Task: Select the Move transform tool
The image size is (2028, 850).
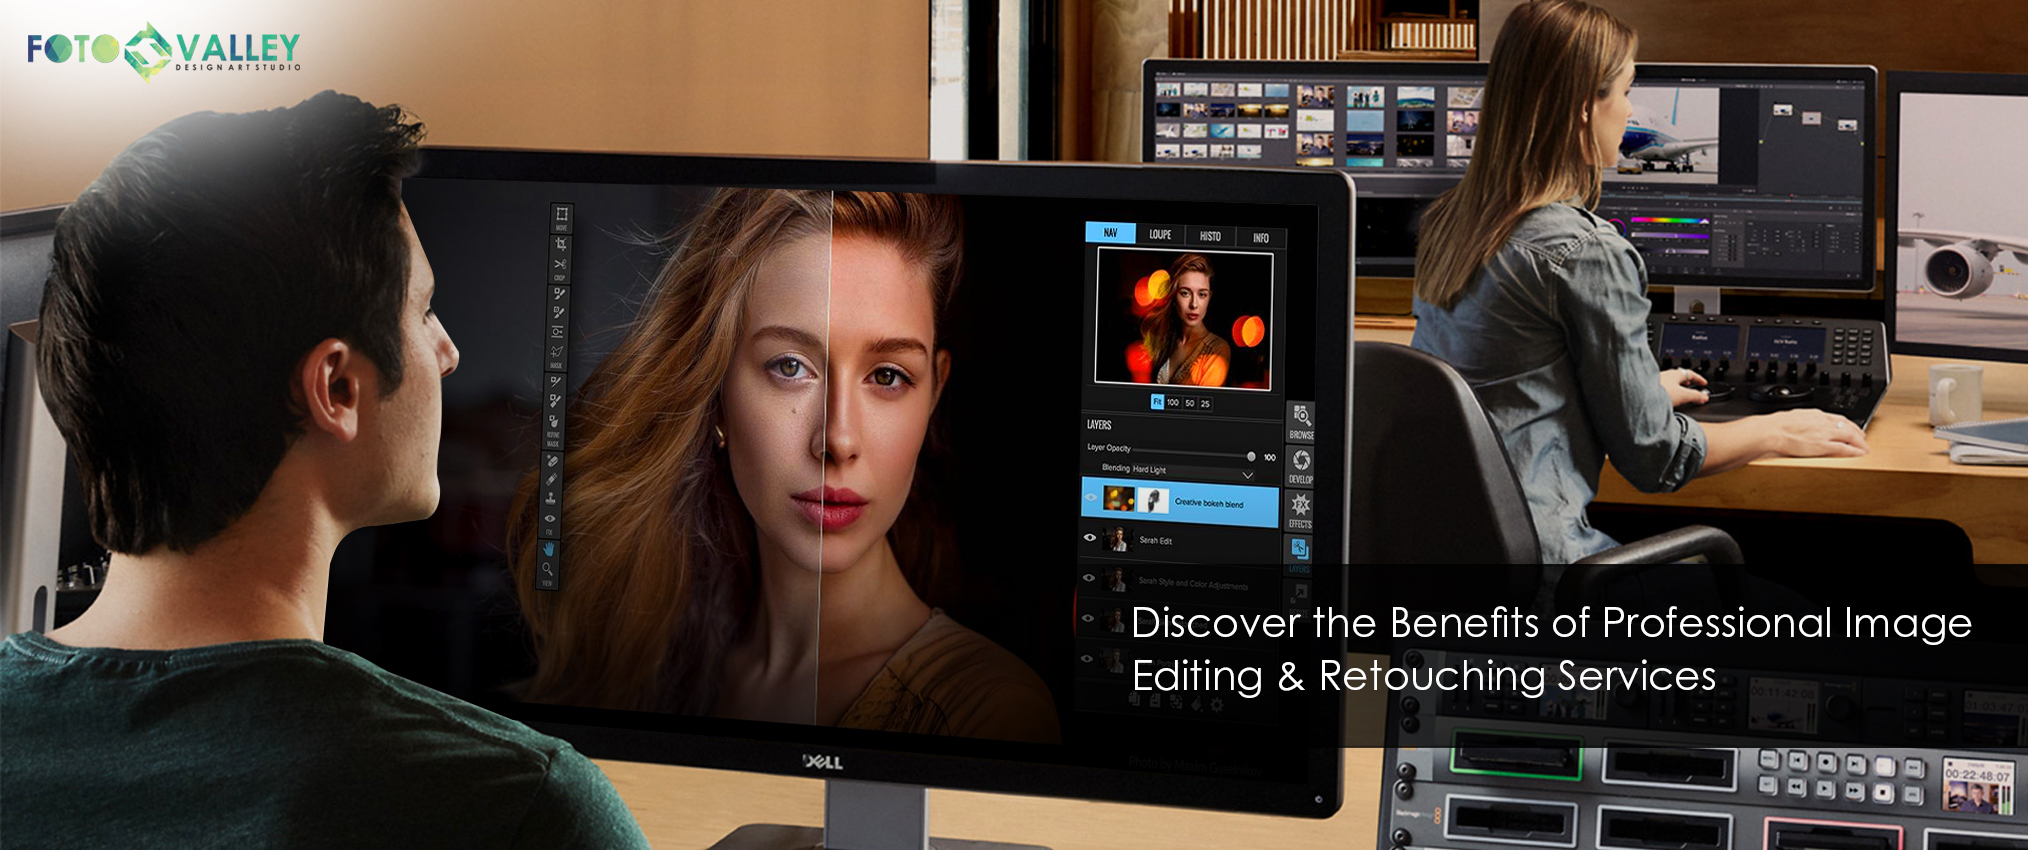Action: tap(561, 213)
